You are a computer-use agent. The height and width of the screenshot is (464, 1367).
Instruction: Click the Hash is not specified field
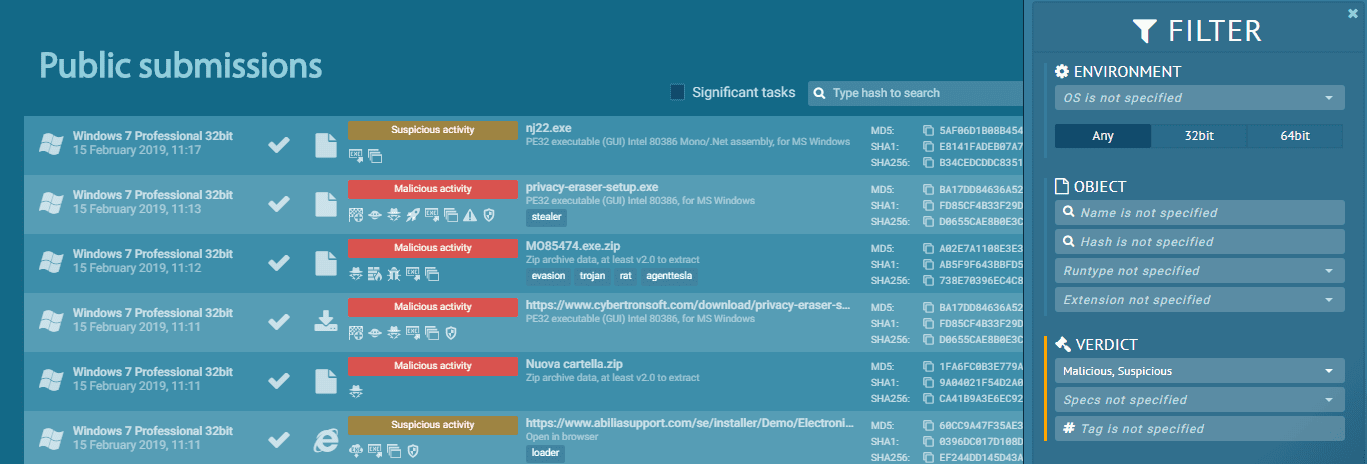[x=1199, y=242]
